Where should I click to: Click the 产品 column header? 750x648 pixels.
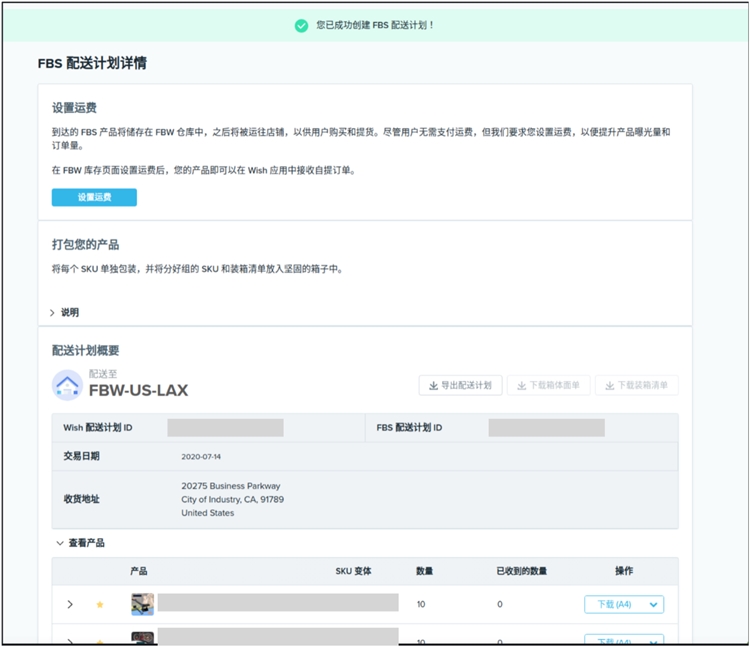(x=139, y=571)
